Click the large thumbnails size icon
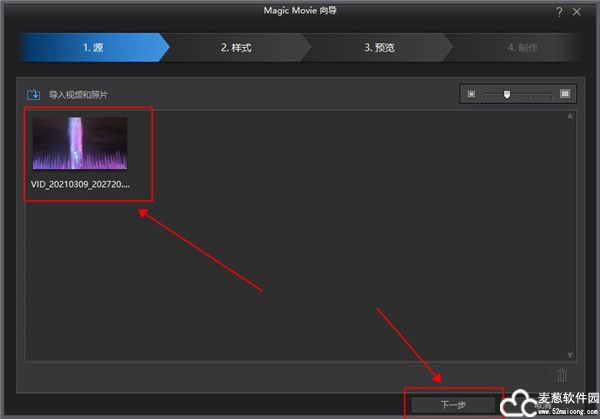This screenshot has width=600, height=419. point(565,94)
